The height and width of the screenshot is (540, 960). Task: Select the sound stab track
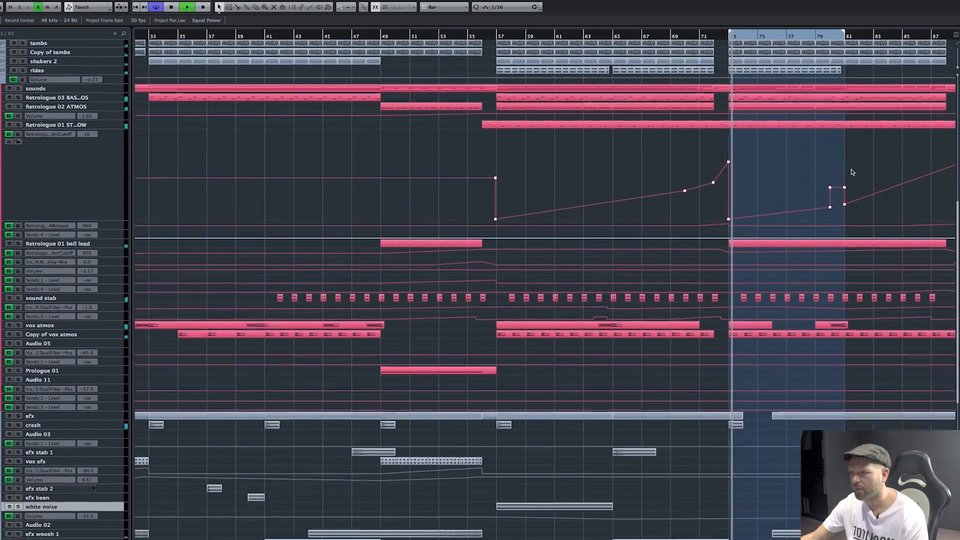[x=40, y=298]
